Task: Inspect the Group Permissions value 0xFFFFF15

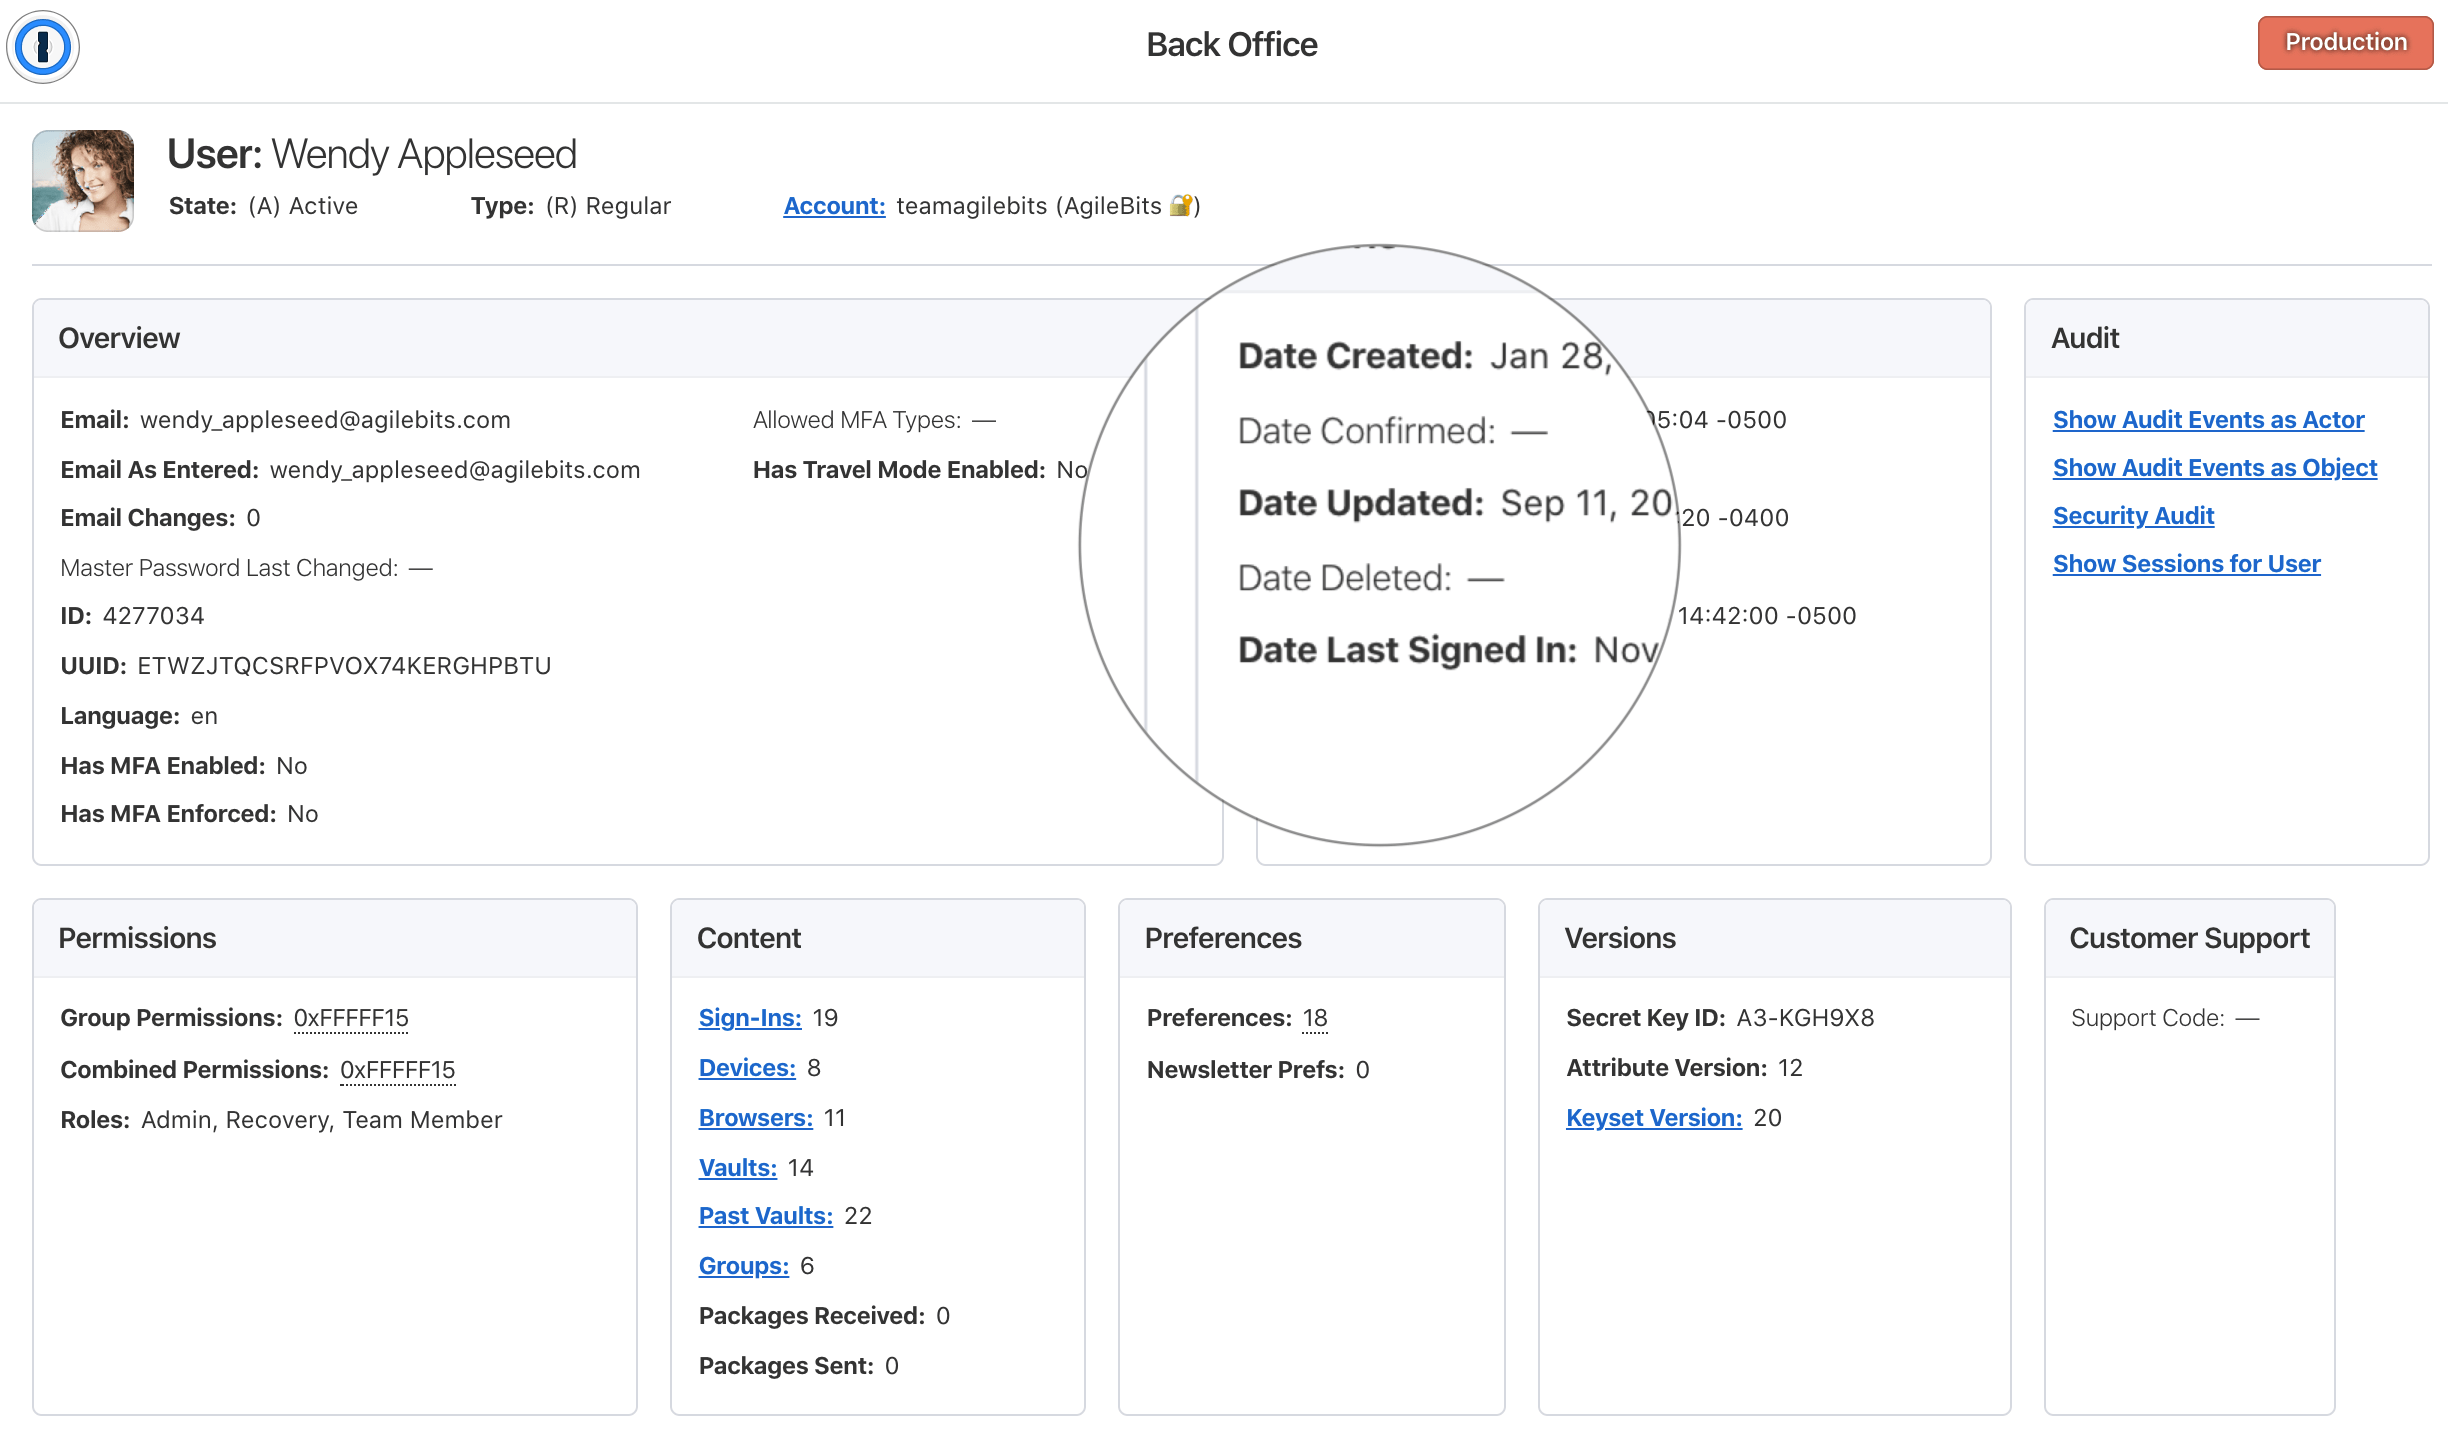Action: point(349,1018)
